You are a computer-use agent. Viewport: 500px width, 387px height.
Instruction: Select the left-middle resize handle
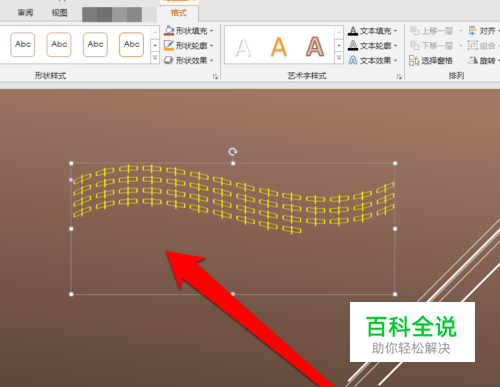(x=71, y=229)
